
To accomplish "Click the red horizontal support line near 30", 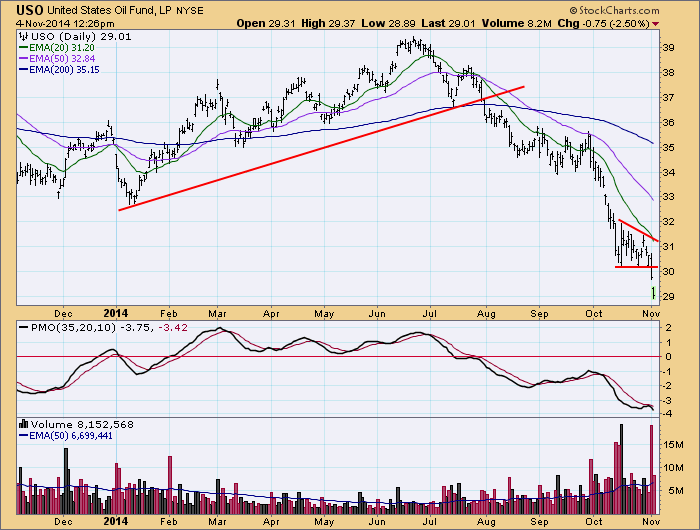I will pos(636,267).
